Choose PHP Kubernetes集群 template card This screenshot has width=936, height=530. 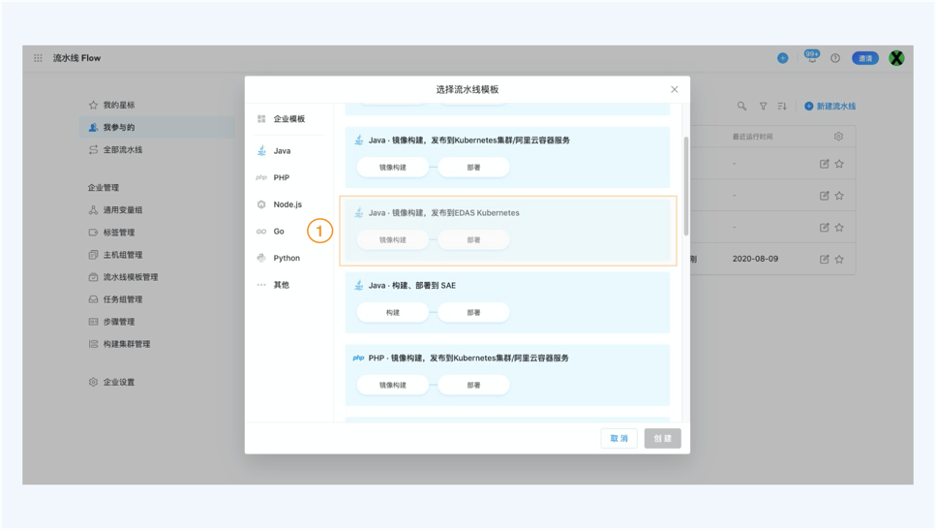(507, 375)
